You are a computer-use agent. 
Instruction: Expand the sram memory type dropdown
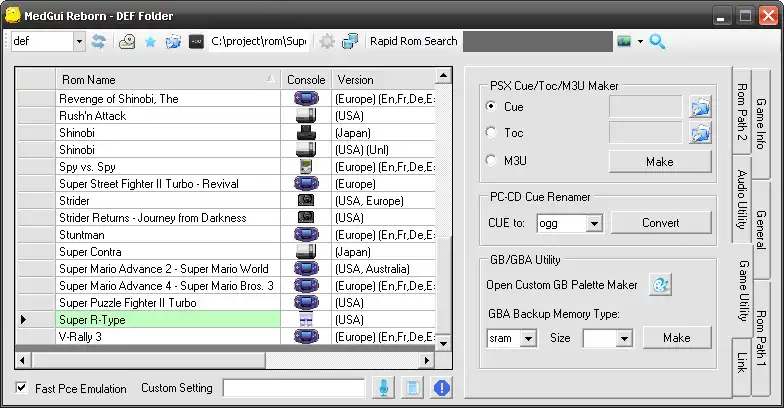tap(528, 338)
